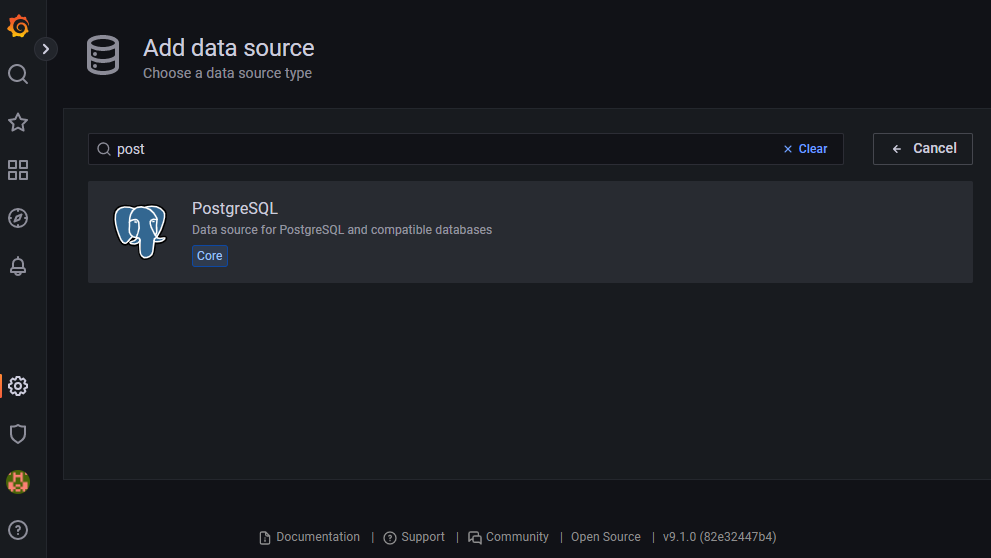Open Explore compass icon
This screenshot has height=558, width=991.
coord(18,218)
